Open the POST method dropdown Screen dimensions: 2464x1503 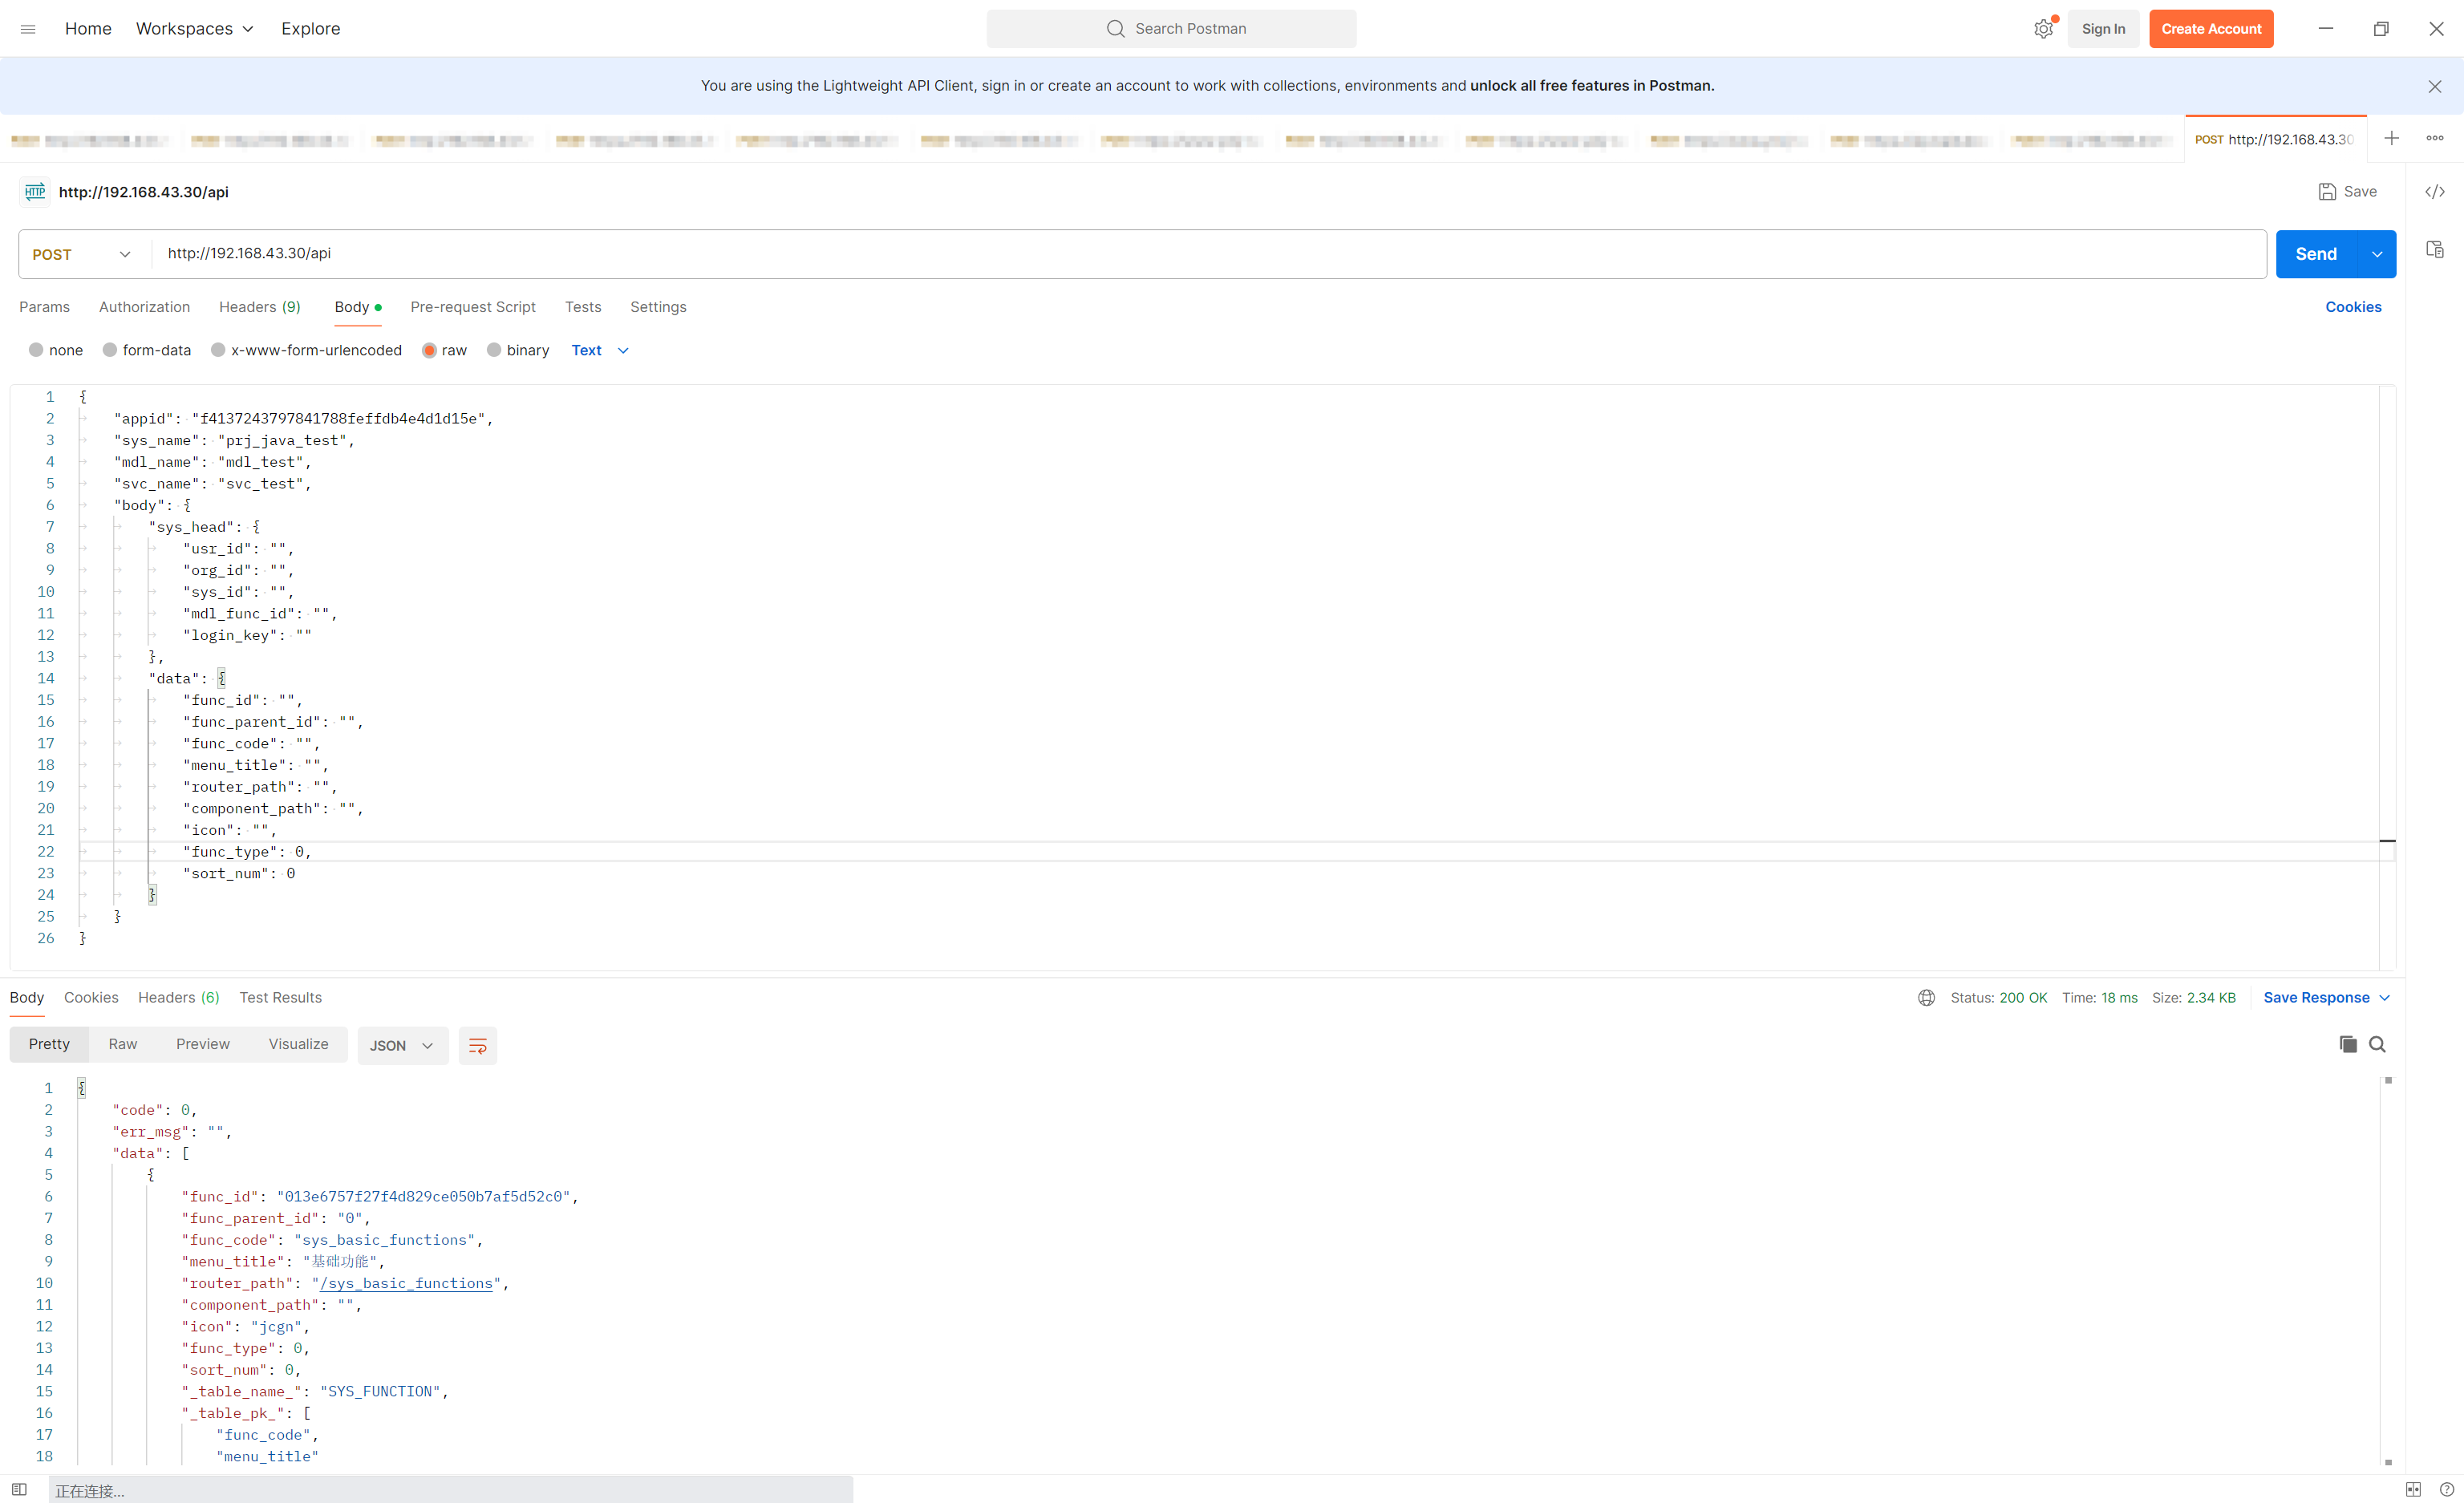82,254
